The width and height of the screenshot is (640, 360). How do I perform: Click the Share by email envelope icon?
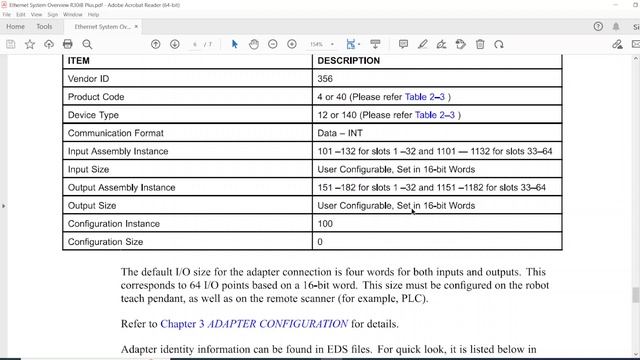pos(636,44)
